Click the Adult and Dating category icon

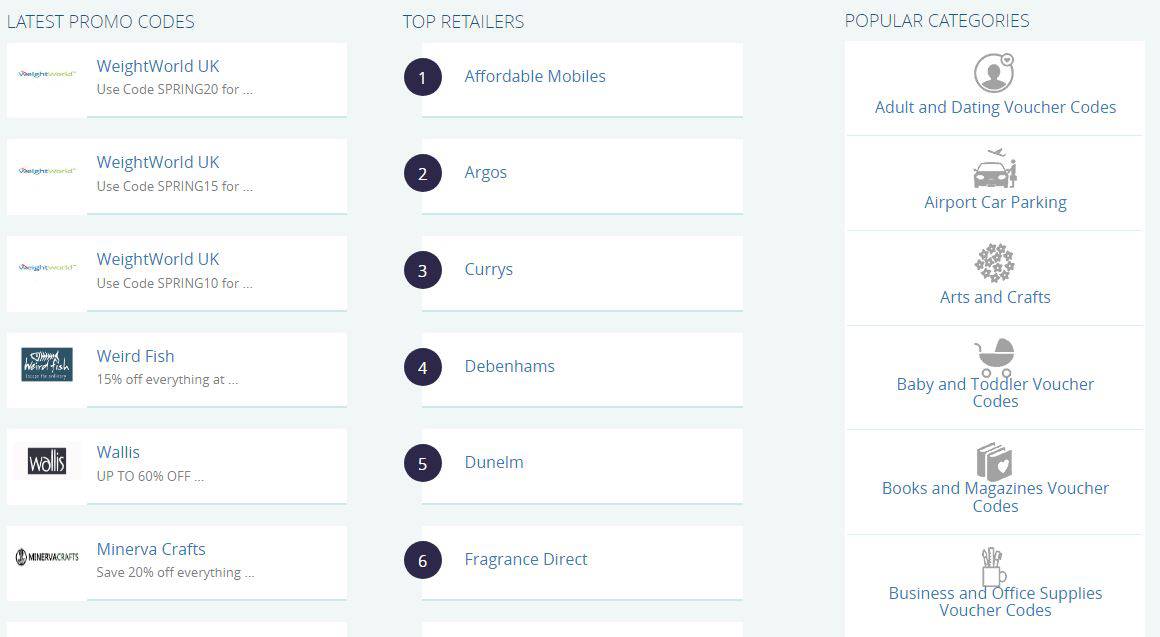point(994,73)
